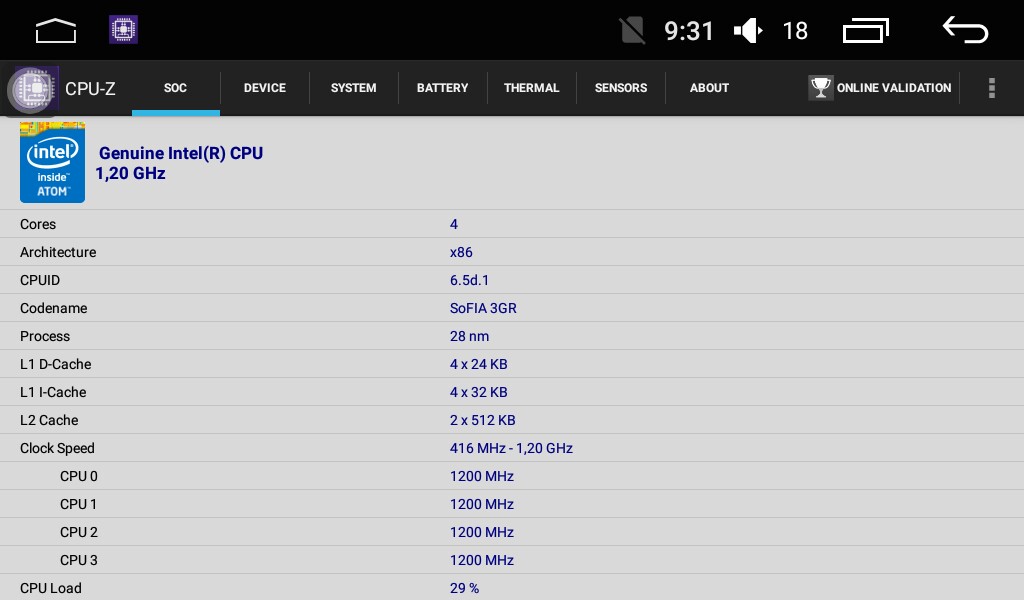Click the volume level 18
This screenshot has height=600, width=1024.
pyautogui.click(x=795, y=31)
